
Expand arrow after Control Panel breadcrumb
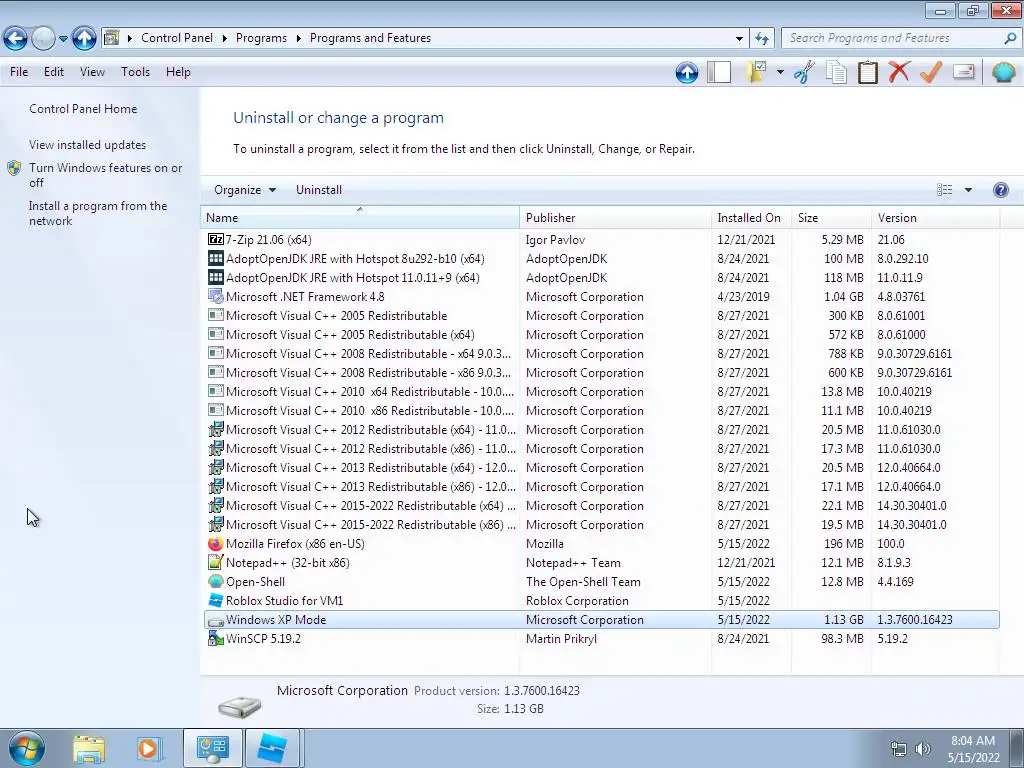point(224,38)
